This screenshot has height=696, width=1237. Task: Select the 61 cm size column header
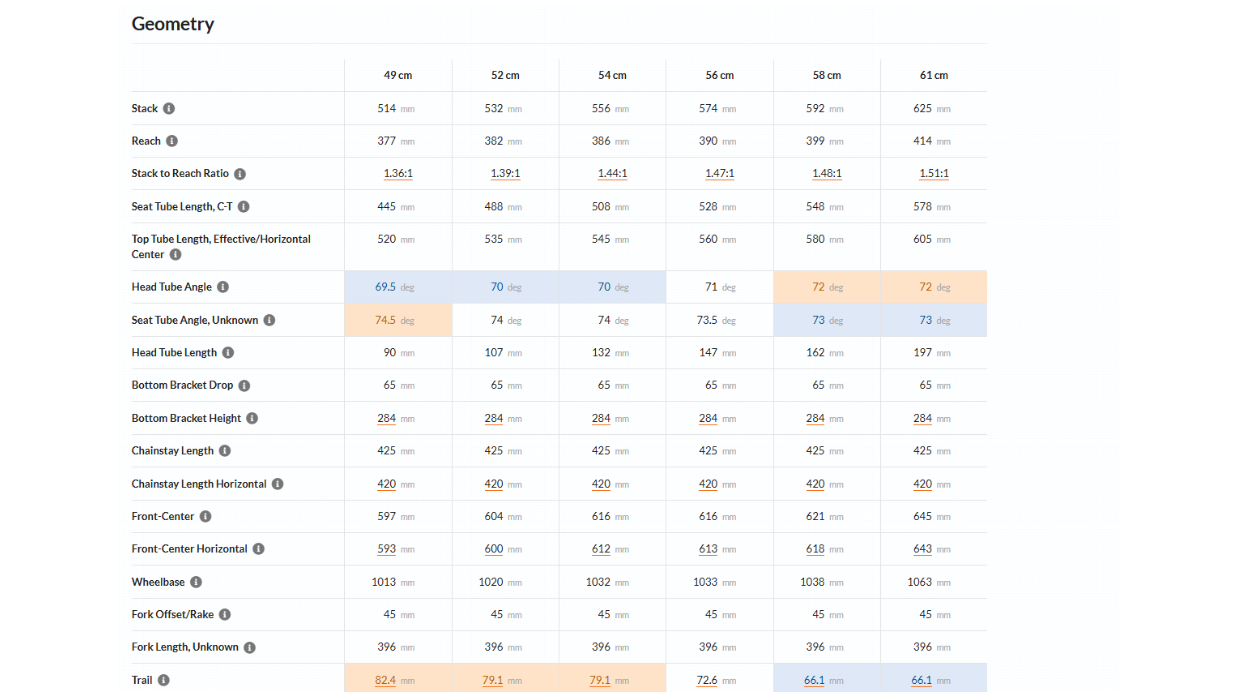[x=934, y=76]
